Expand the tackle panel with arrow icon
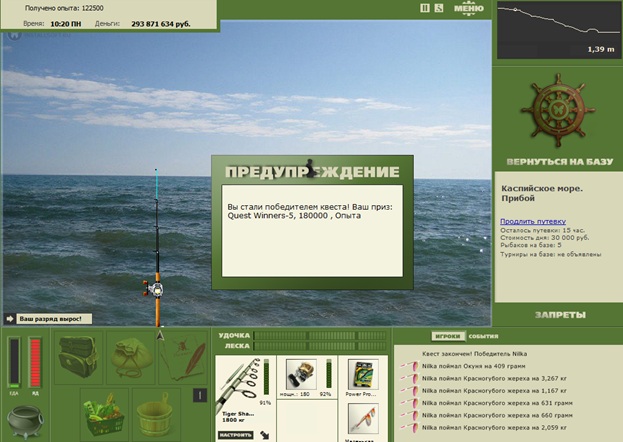 (264, 435)
